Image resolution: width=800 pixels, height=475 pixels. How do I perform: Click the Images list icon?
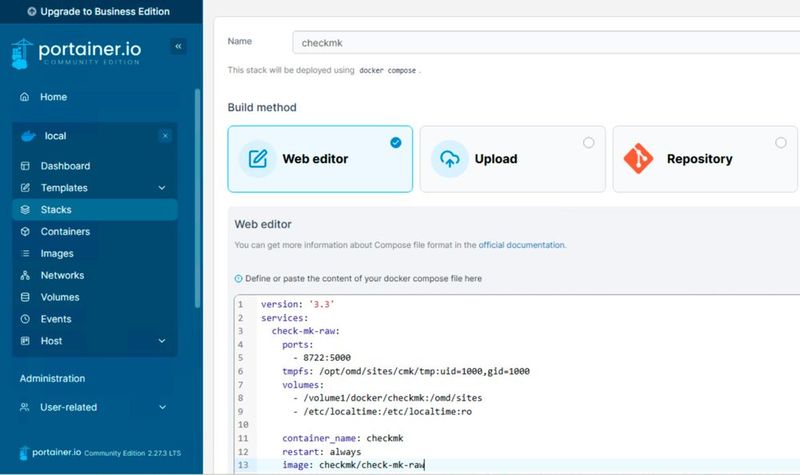click(25, 254)
